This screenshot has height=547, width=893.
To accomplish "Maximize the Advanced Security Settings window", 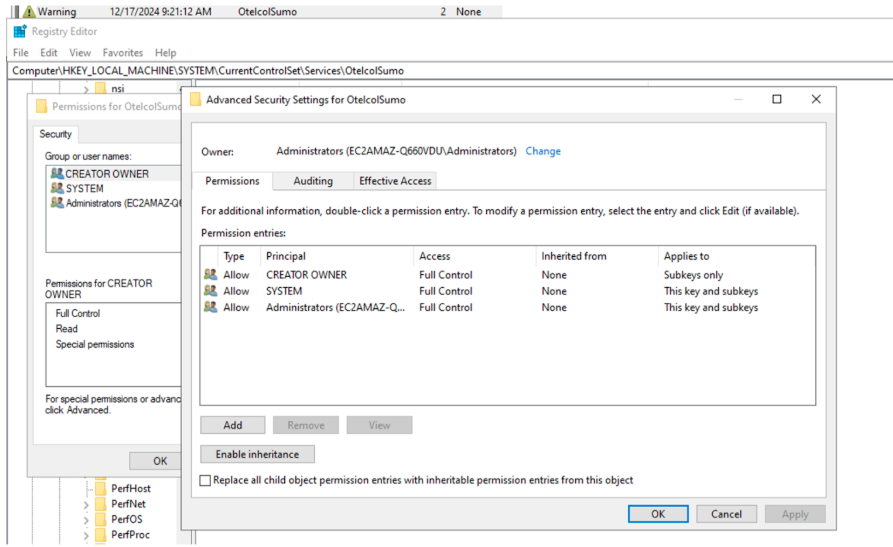I will click(777, 100).
